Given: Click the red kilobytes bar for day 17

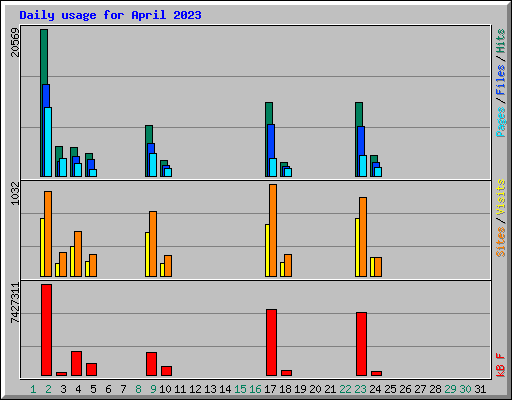Looking at the screenshot, I should tap(271, 342).
